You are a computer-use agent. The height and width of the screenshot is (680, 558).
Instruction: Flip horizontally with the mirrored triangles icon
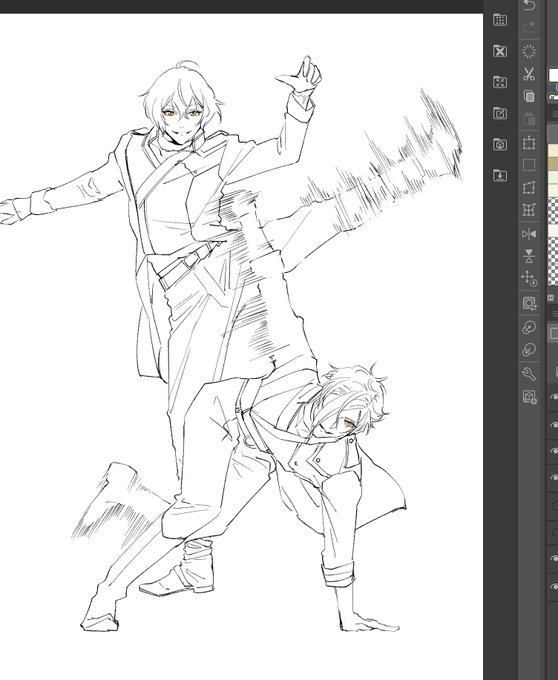pos(529,234)
